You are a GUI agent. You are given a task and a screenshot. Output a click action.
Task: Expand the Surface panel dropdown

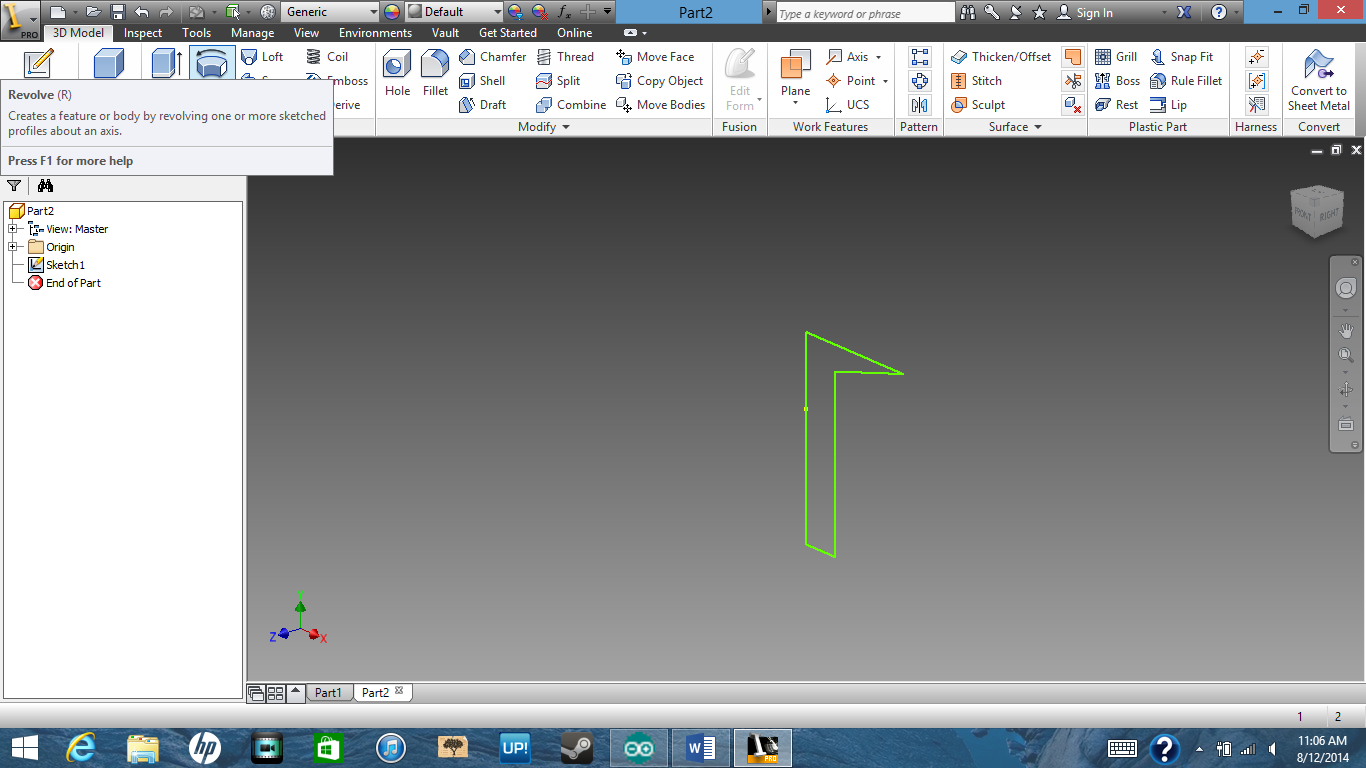click(1038, 126)
